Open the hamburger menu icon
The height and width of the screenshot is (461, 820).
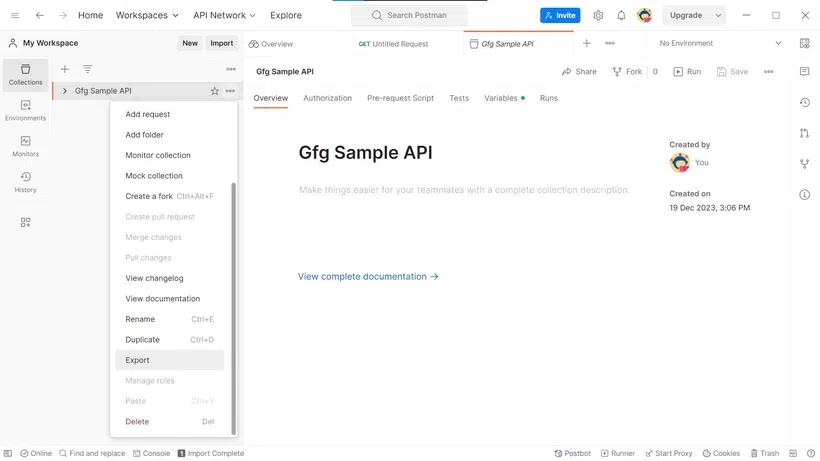(15, 15)
